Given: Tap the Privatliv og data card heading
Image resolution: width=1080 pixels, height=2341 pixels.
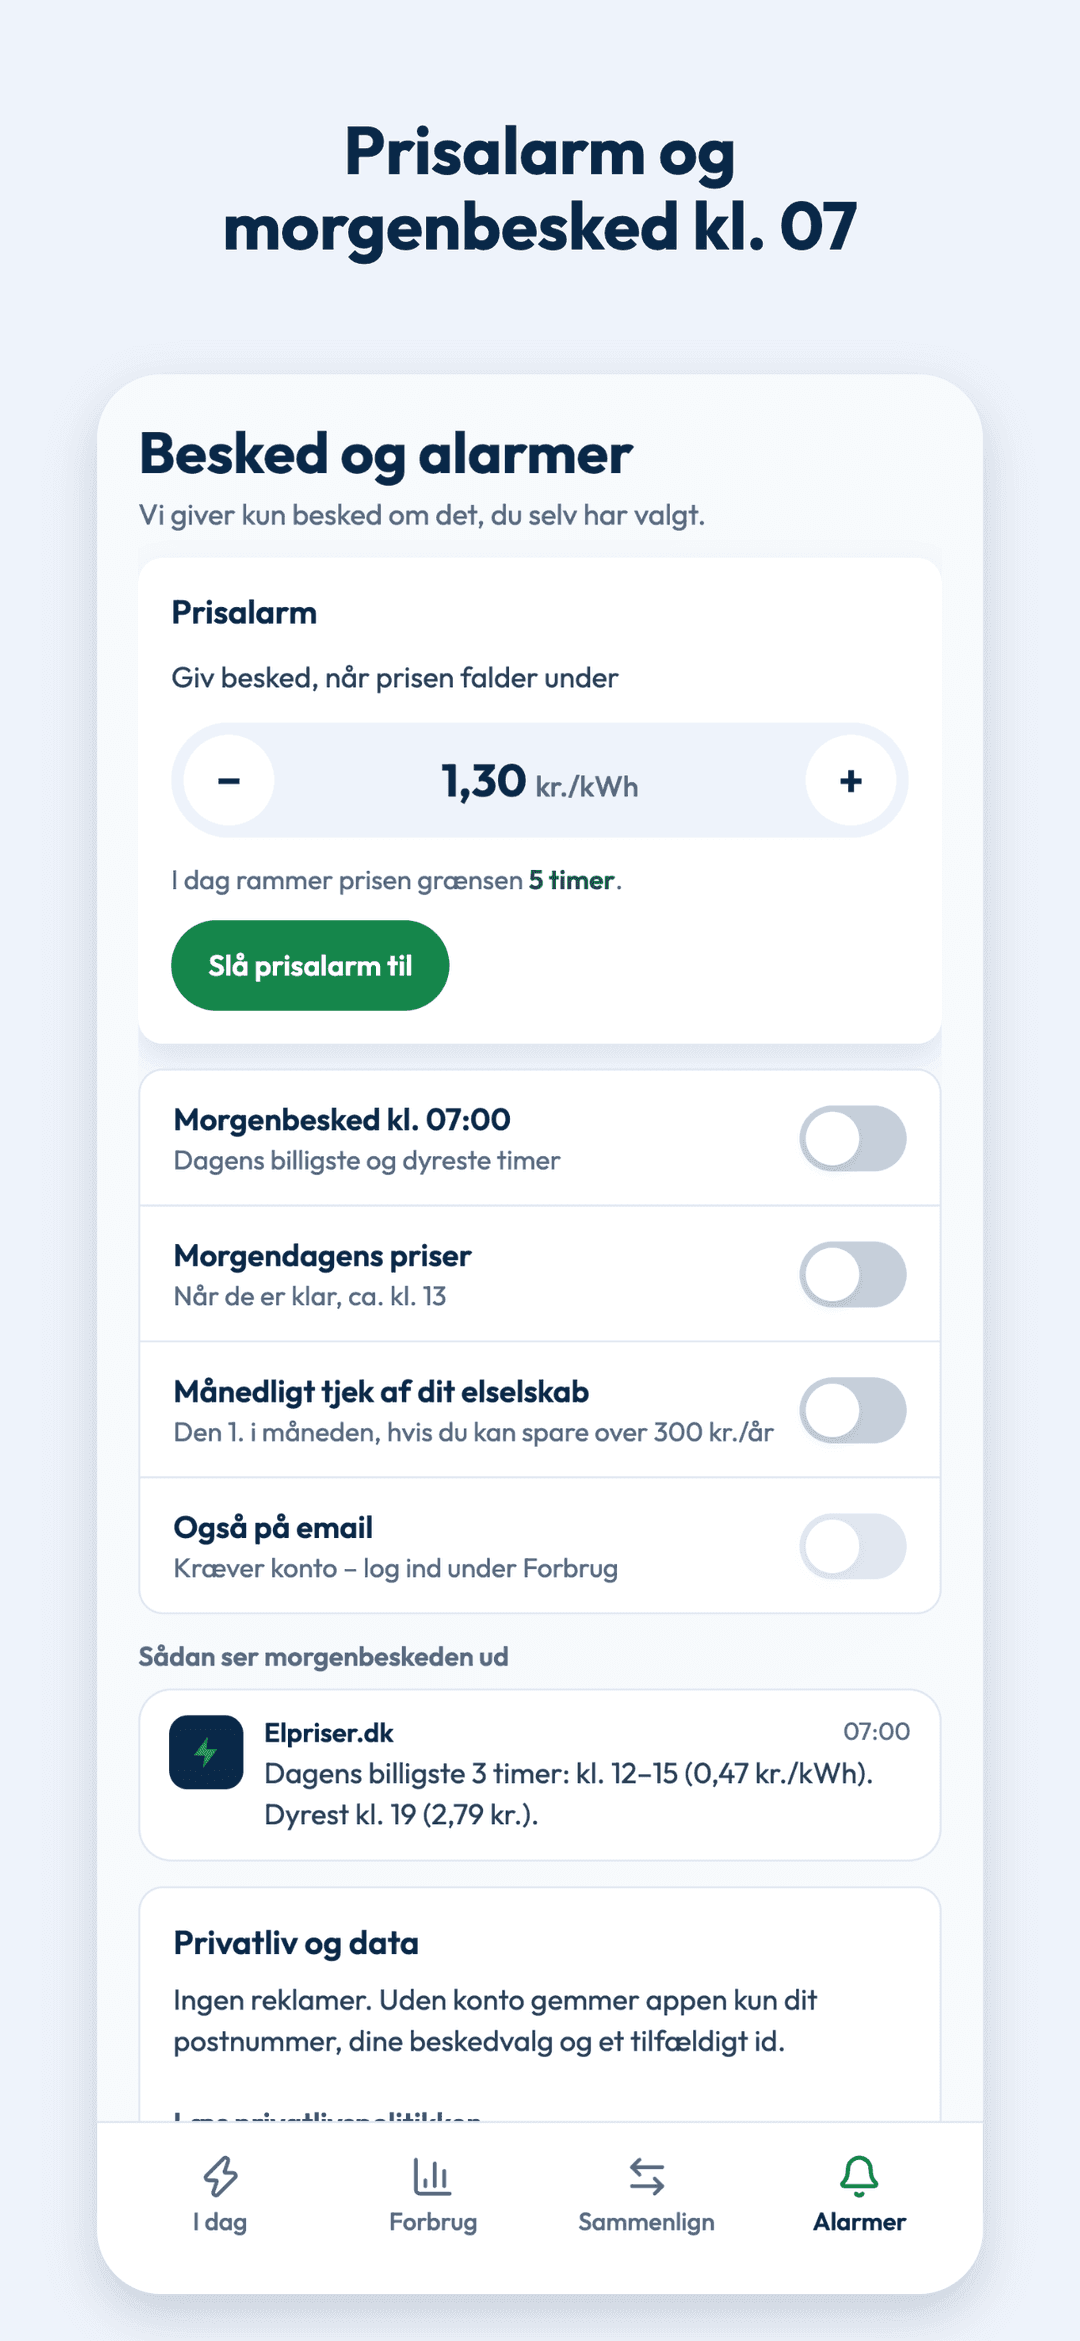Looking at the screenshot, I should click(x=296, y=1943).
